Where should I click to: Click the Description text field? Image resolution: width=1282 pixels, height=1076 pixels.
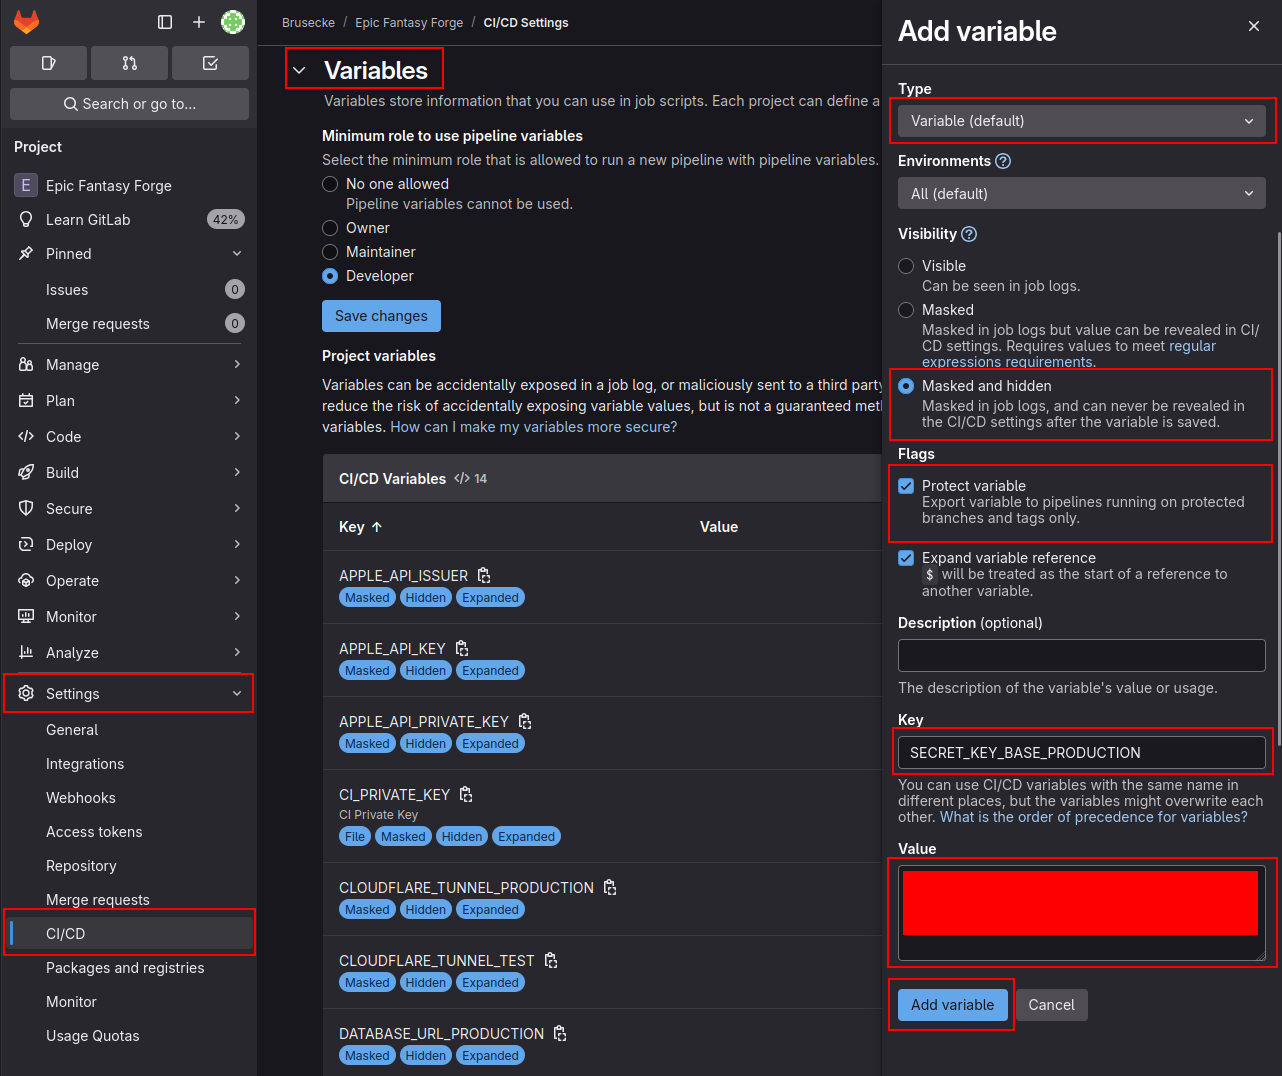point(1082,656)
